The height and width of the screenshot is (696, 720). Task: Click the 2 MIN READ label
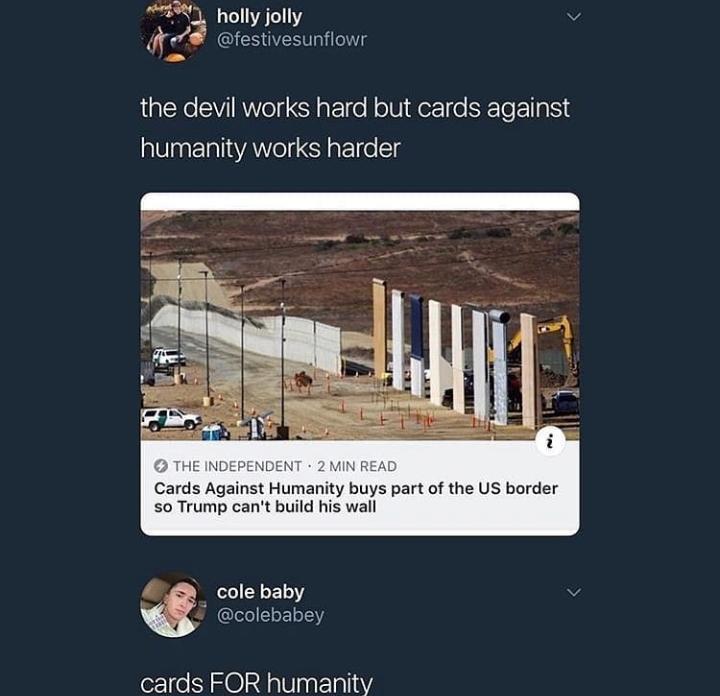click(x=357, y=466)
